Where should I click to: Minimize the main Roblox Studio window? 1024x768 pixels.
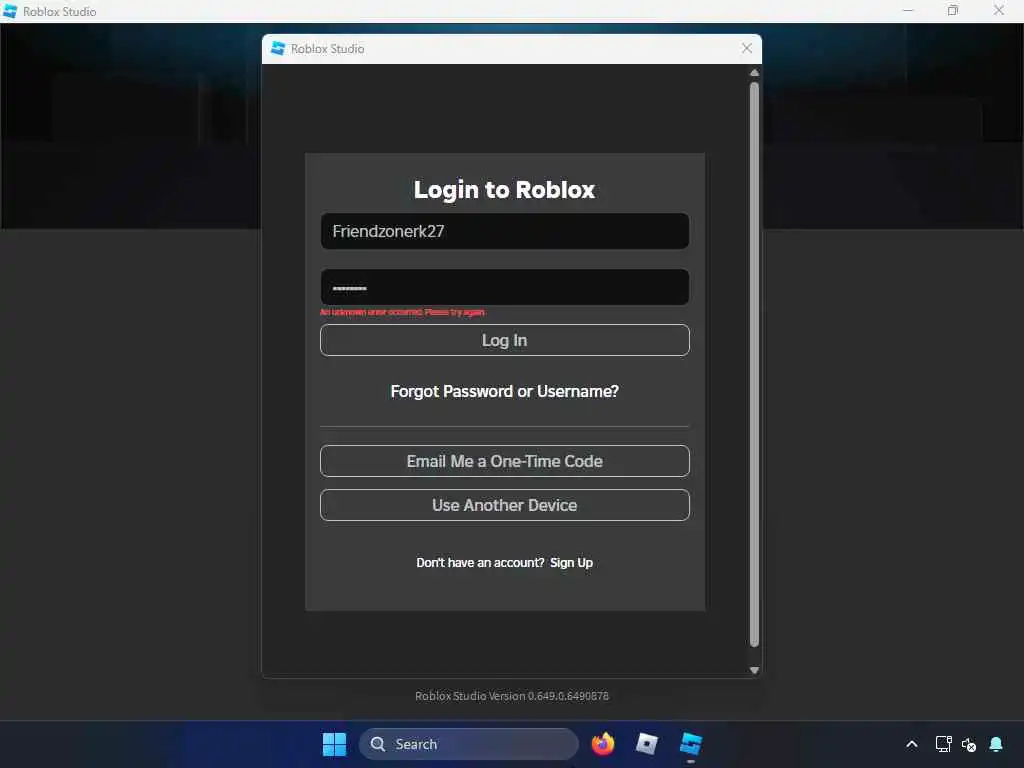(908, 10)
